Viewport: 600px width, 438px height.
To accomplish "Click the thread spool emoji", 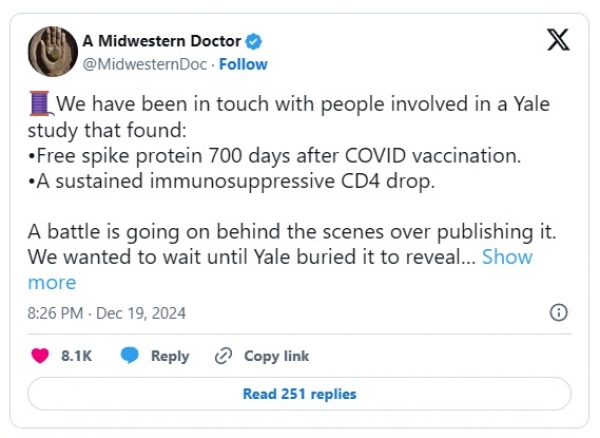I will pos(40,104).
